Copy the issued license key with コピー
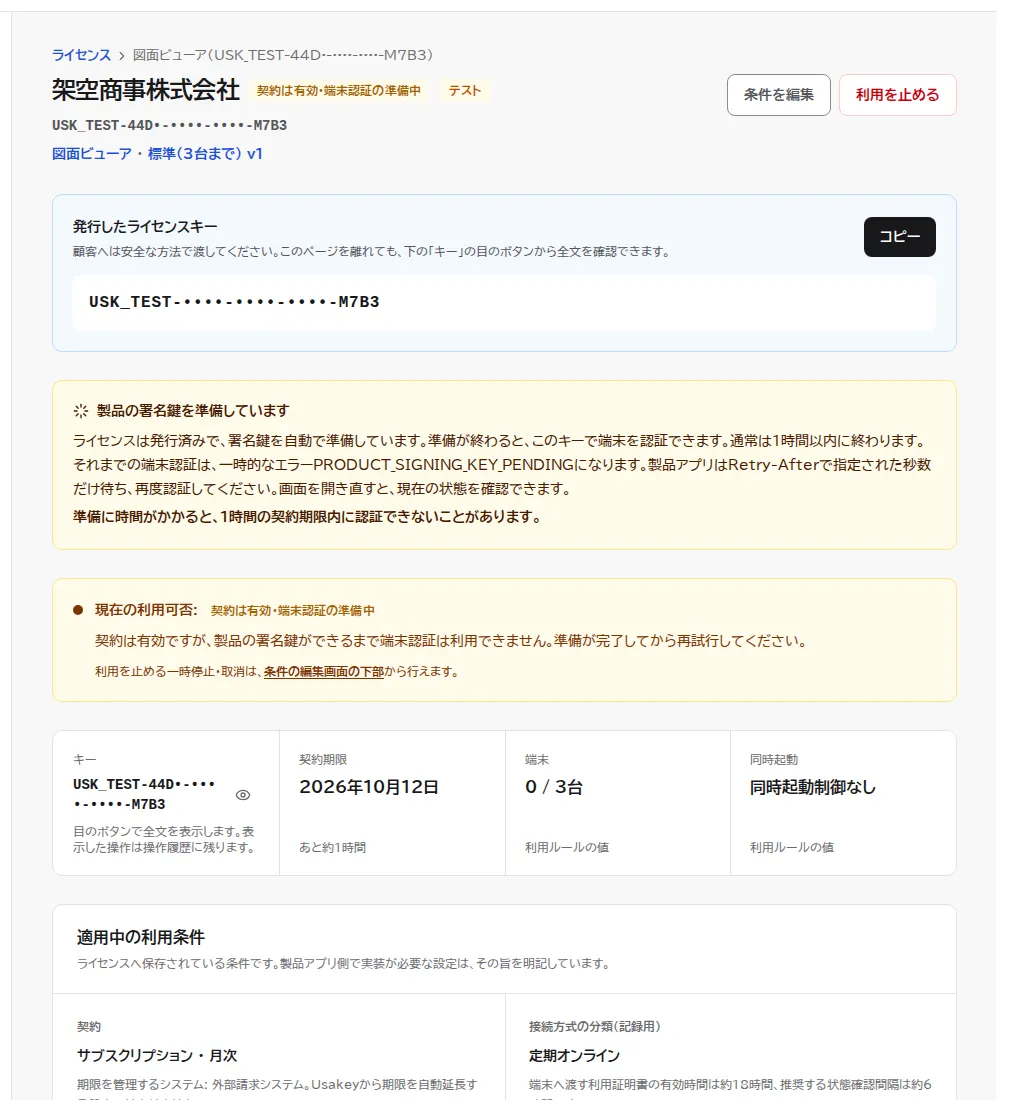The width and height of the screenshot is (1009, 1100). [x=899, y=236]
